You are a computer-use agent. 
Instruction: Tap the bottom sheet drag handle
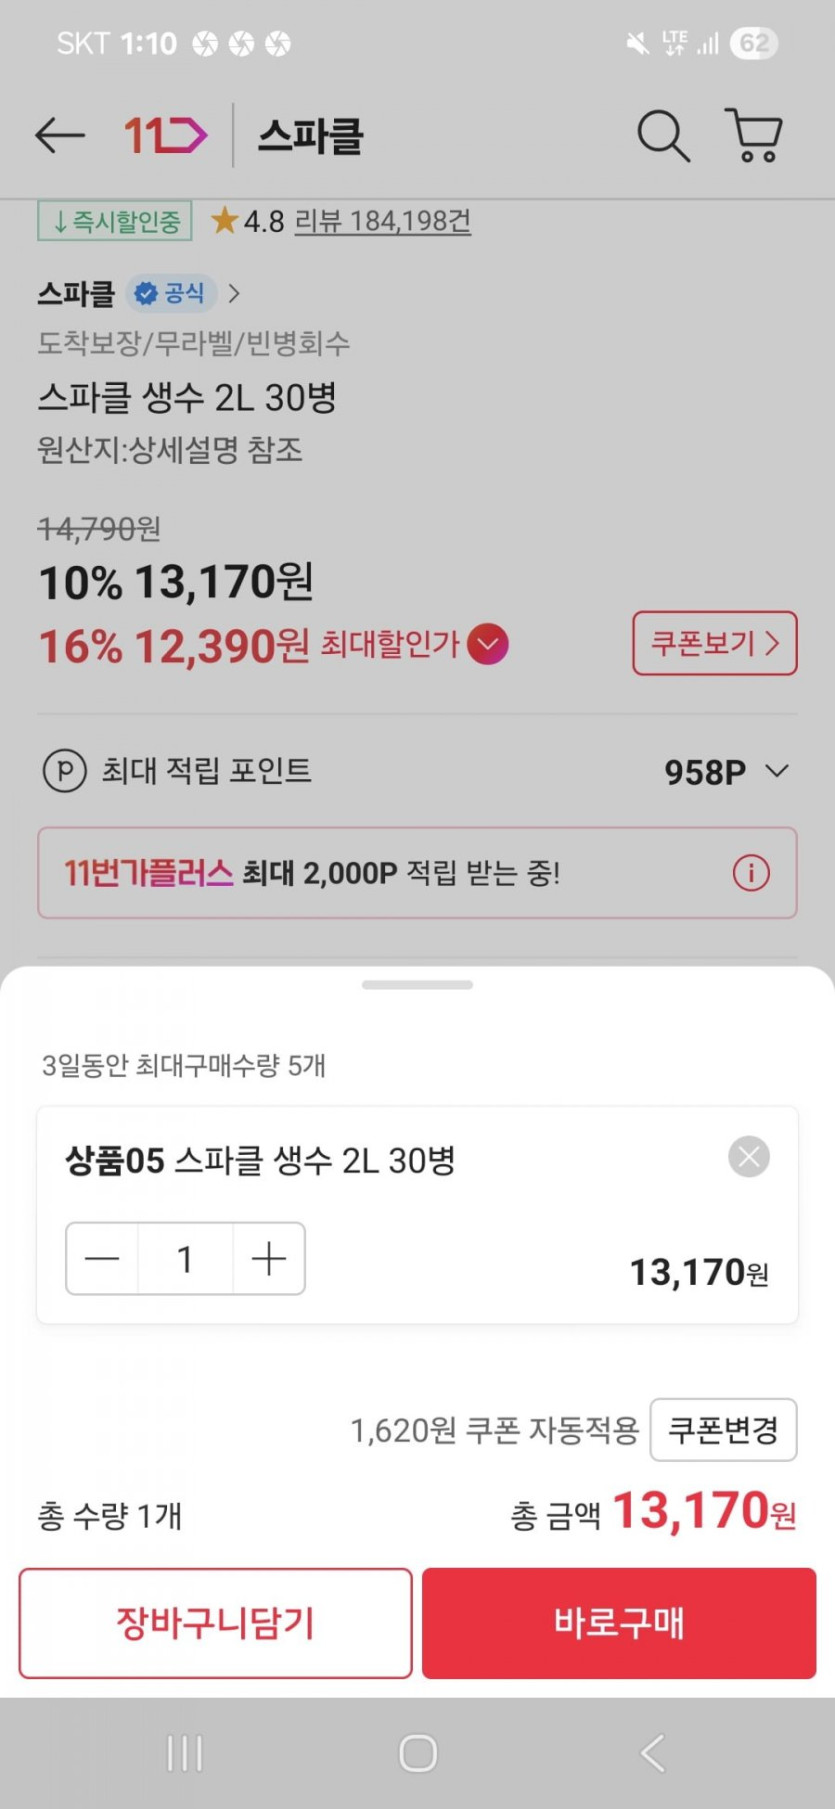(x=417, y=985)
